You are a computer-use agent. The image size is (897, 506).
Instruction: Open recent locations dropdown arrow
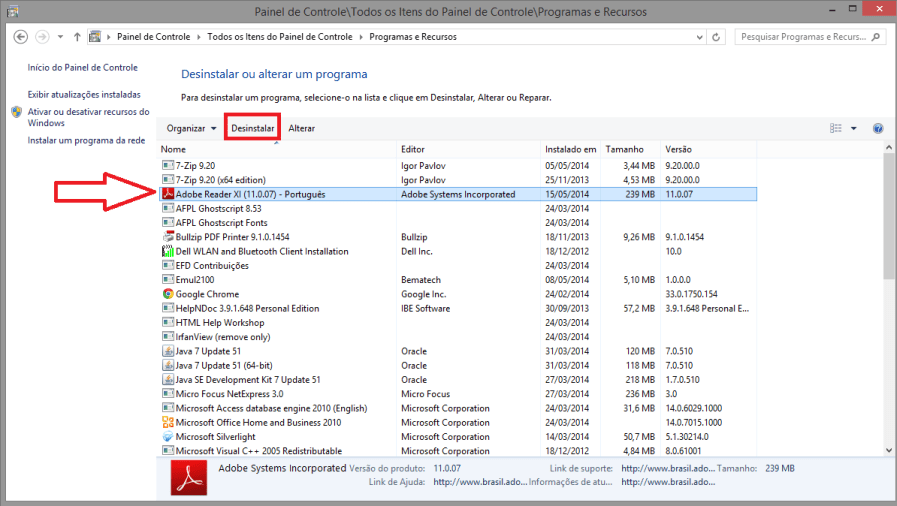(x=60, y=37)
